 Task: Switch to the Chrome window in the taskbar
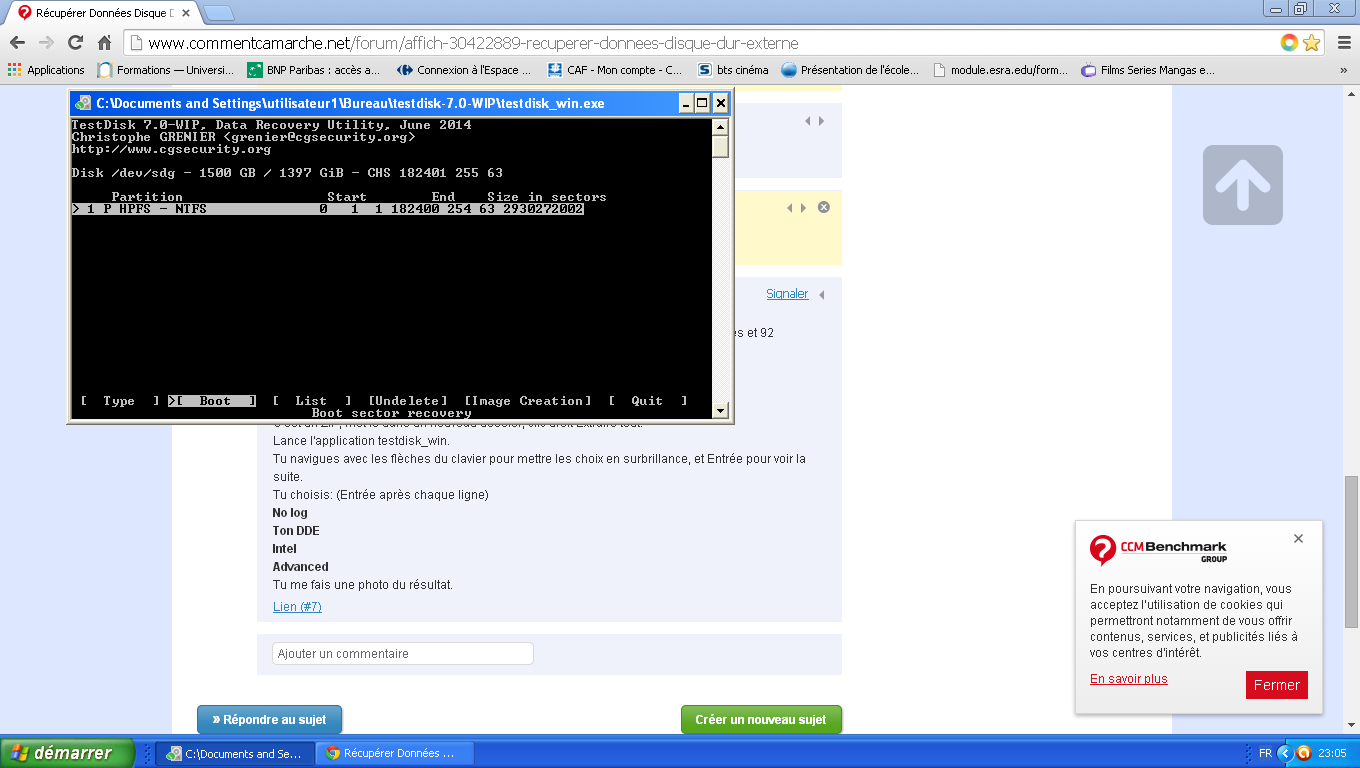tap(395, 753)
